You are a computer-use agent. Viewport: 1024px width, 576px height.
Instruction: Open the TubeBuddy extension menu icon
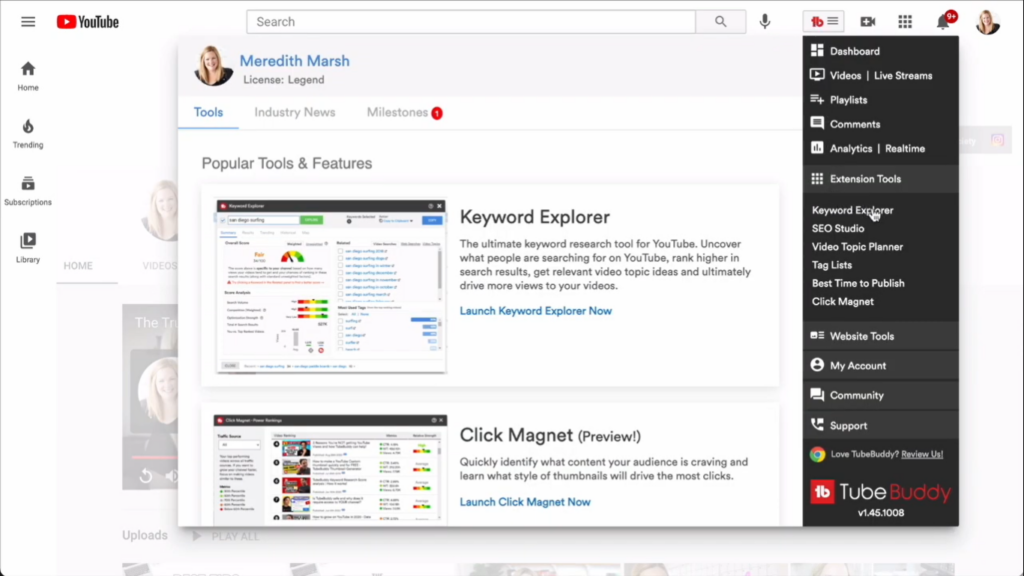[824, 22]
